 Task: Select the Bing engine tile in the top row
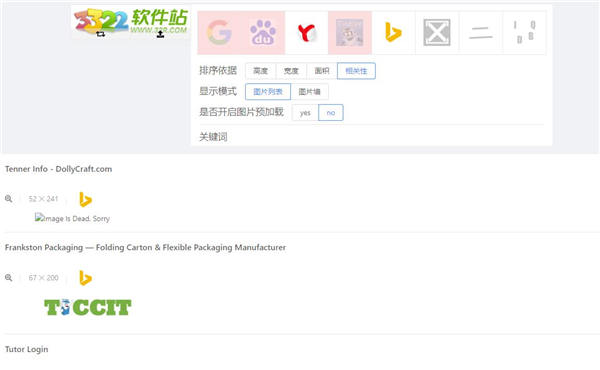tap(393, 33)
